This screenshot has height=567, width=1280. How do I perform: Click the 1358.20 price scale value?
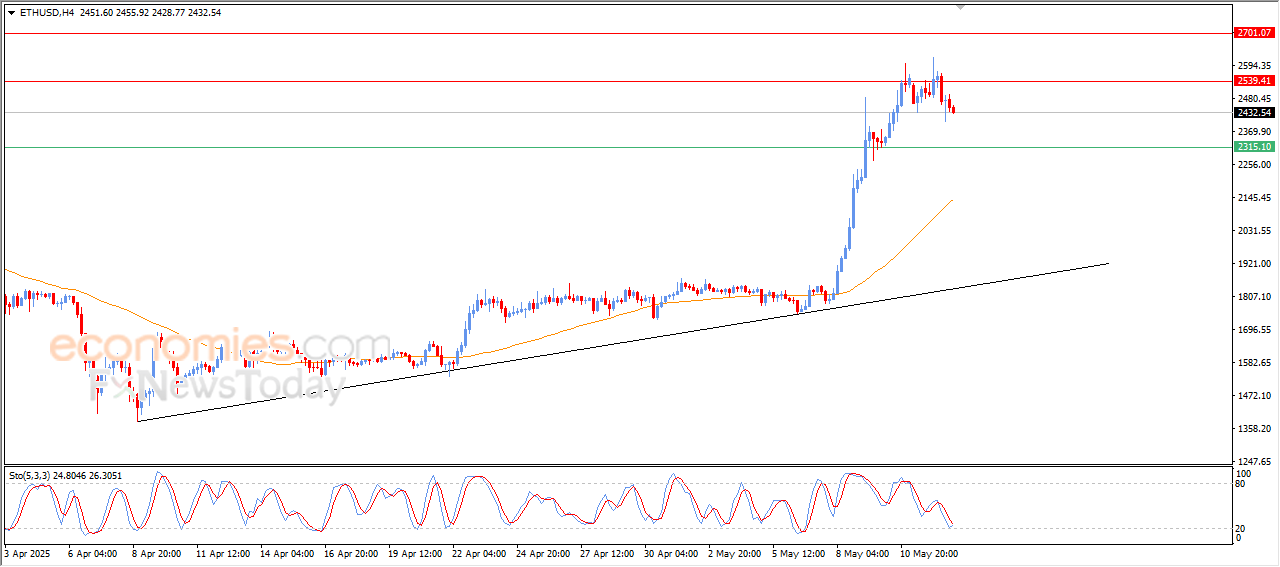(x=1254, y=429)
